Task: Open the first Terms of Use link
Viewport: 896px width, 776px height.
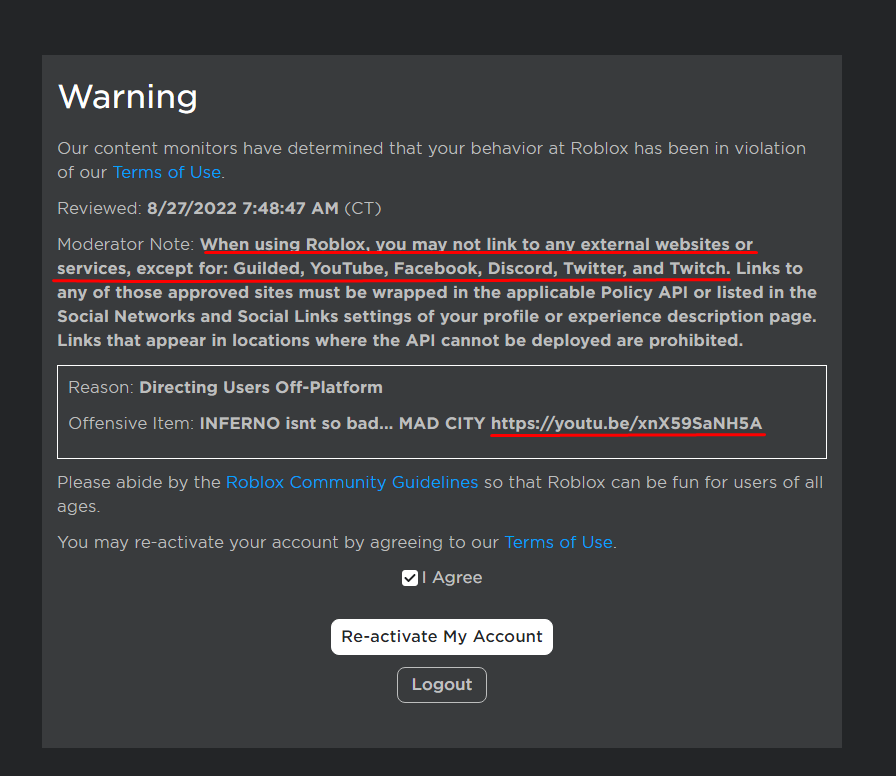Action: pyautogui.click(x=166, y=172)
